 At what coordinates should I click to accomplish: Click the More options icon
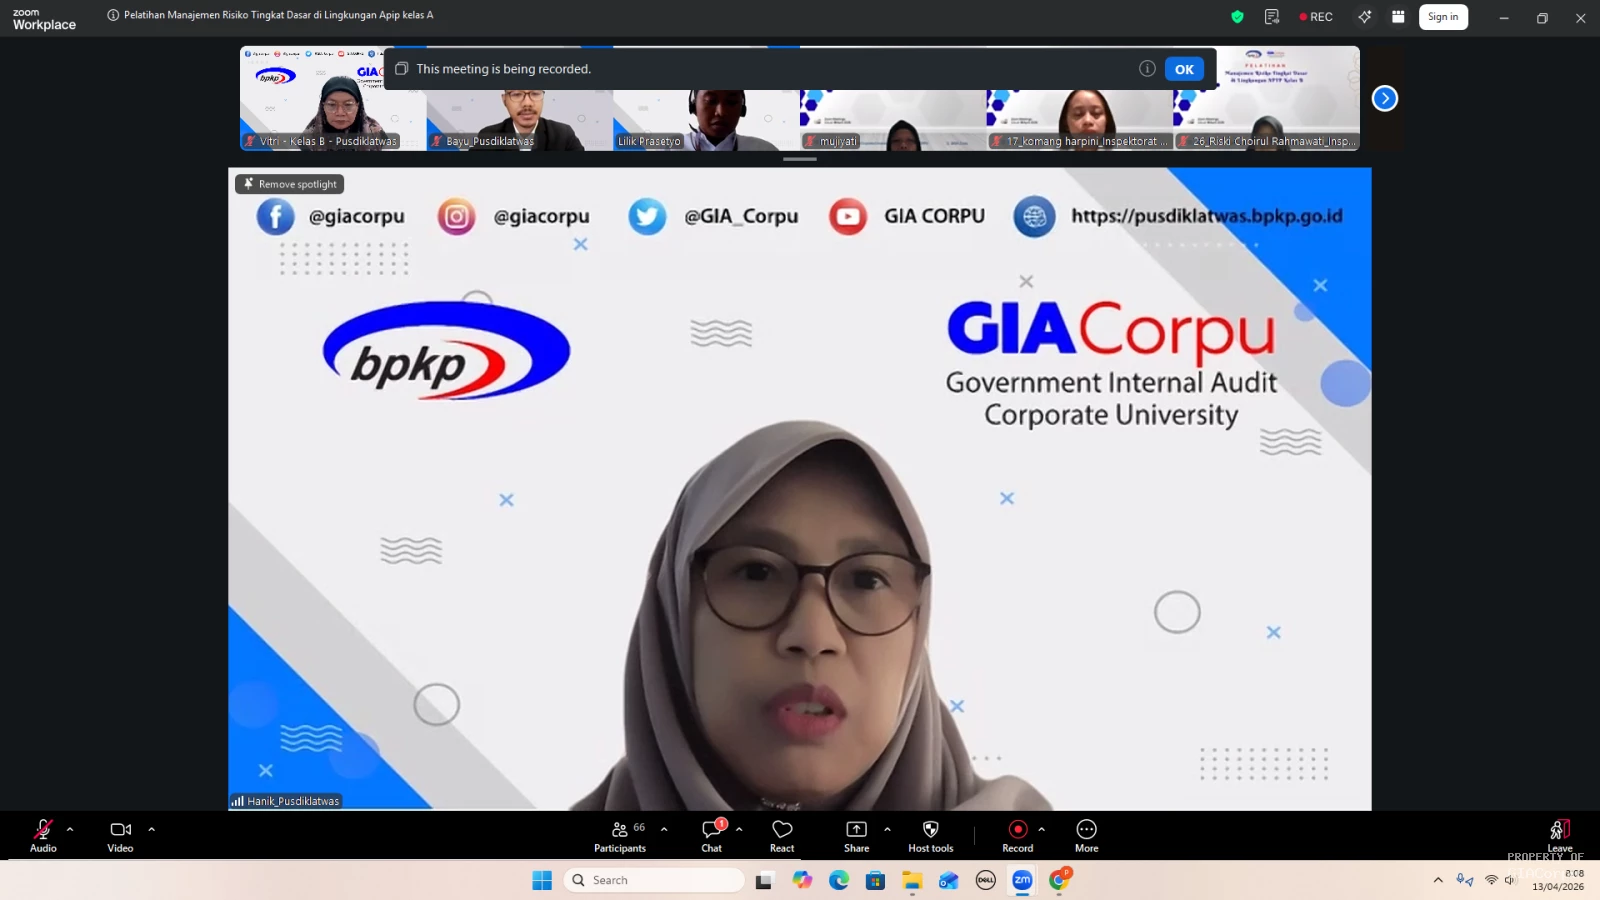pyautogui.click(x=1086, y=830)
